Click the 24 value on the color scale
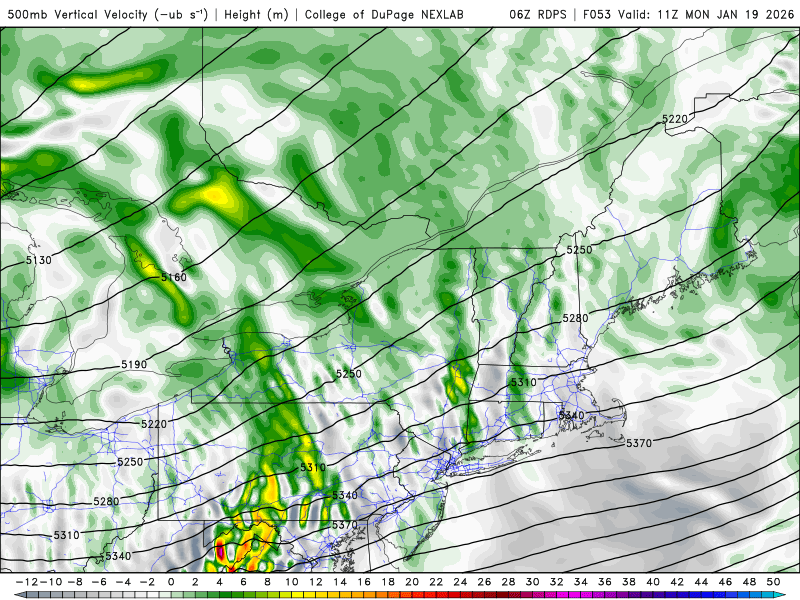 pos(460,582)
